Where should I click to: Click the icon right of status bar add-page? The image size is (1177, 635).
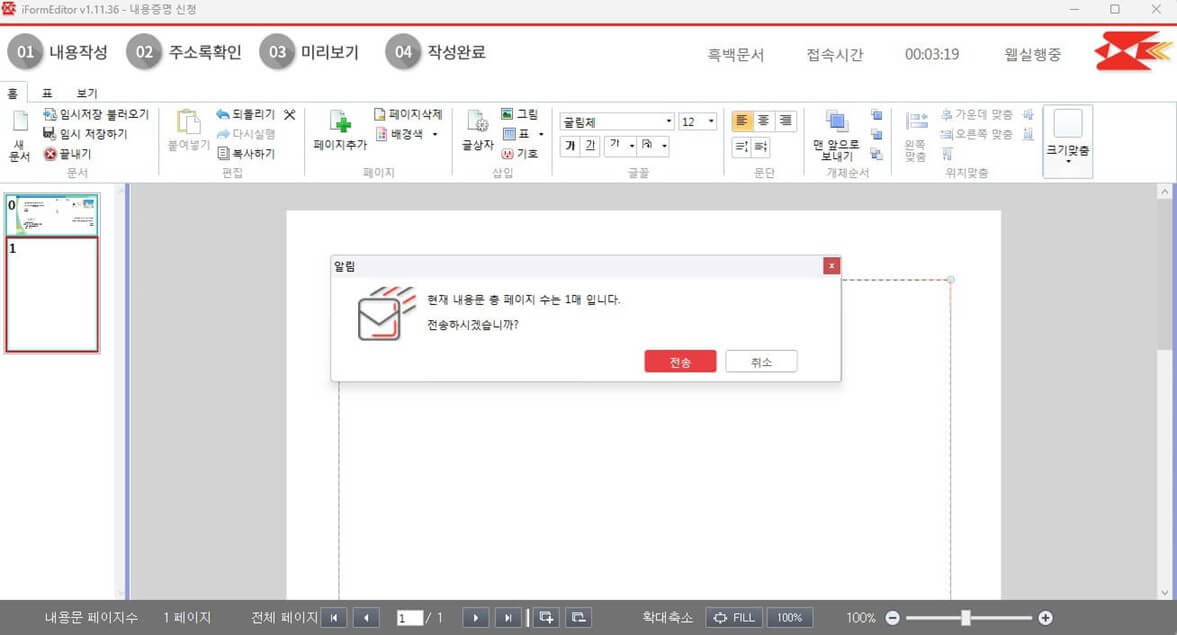pyautogui.click(x=578, y=618)
